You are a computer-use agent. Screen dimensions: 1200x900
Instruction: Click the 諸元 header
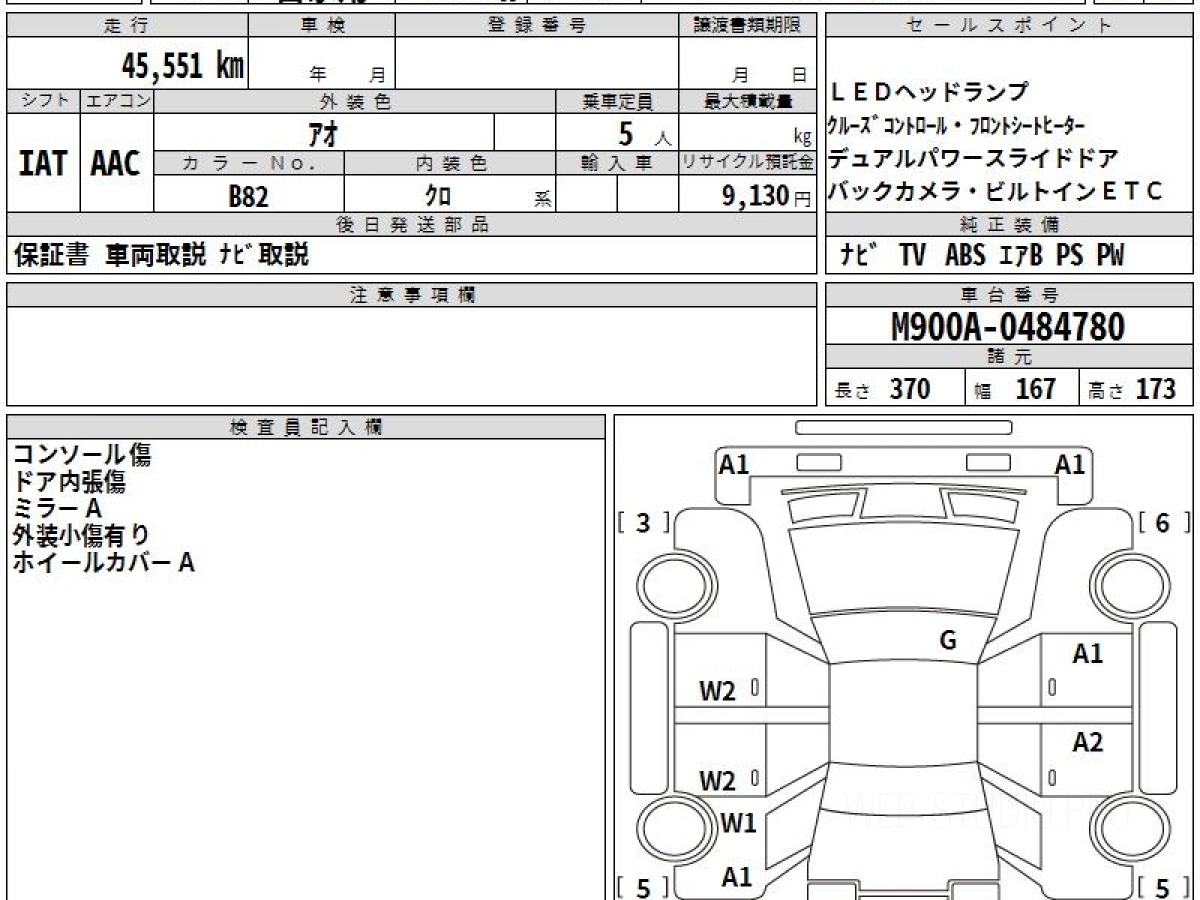[x=1010, y=357]
